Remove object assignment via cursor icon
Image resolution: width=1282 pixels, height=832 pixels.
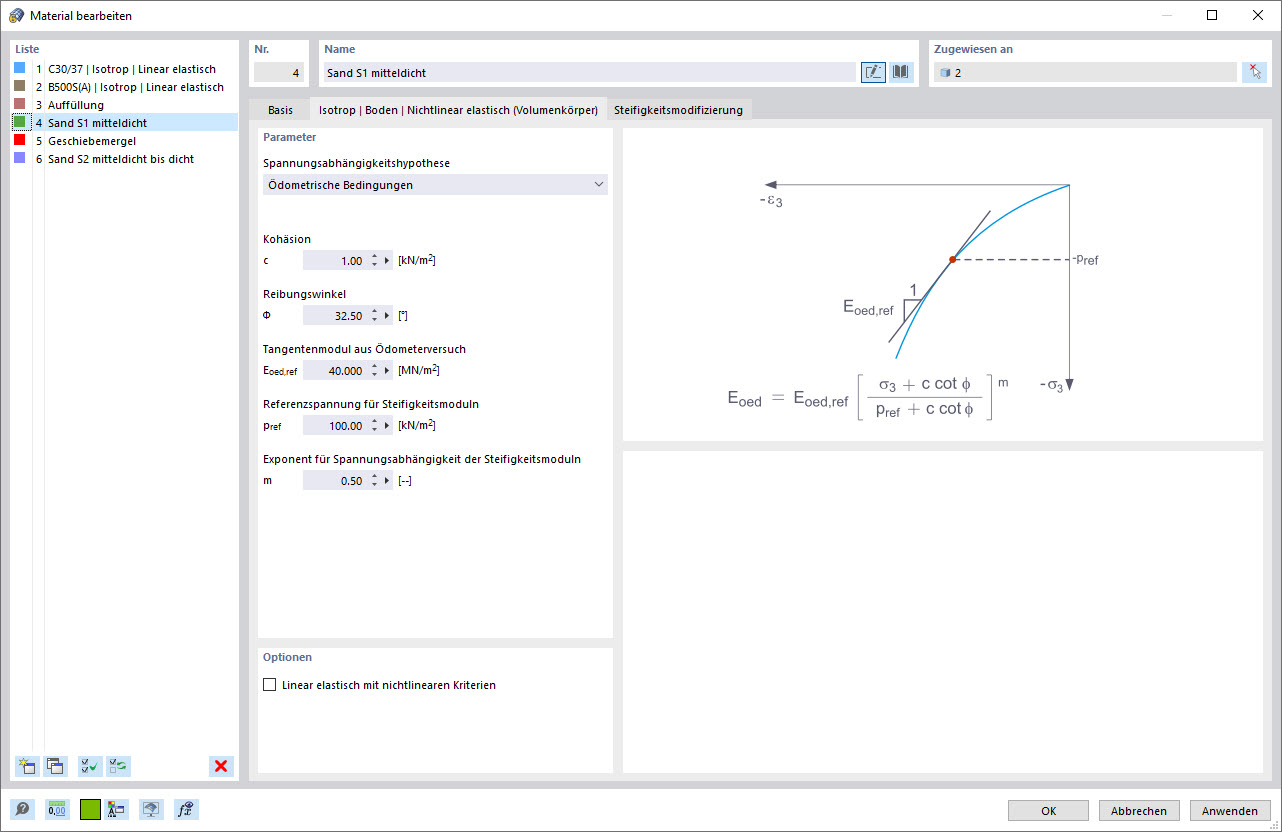pos(1254,72)
